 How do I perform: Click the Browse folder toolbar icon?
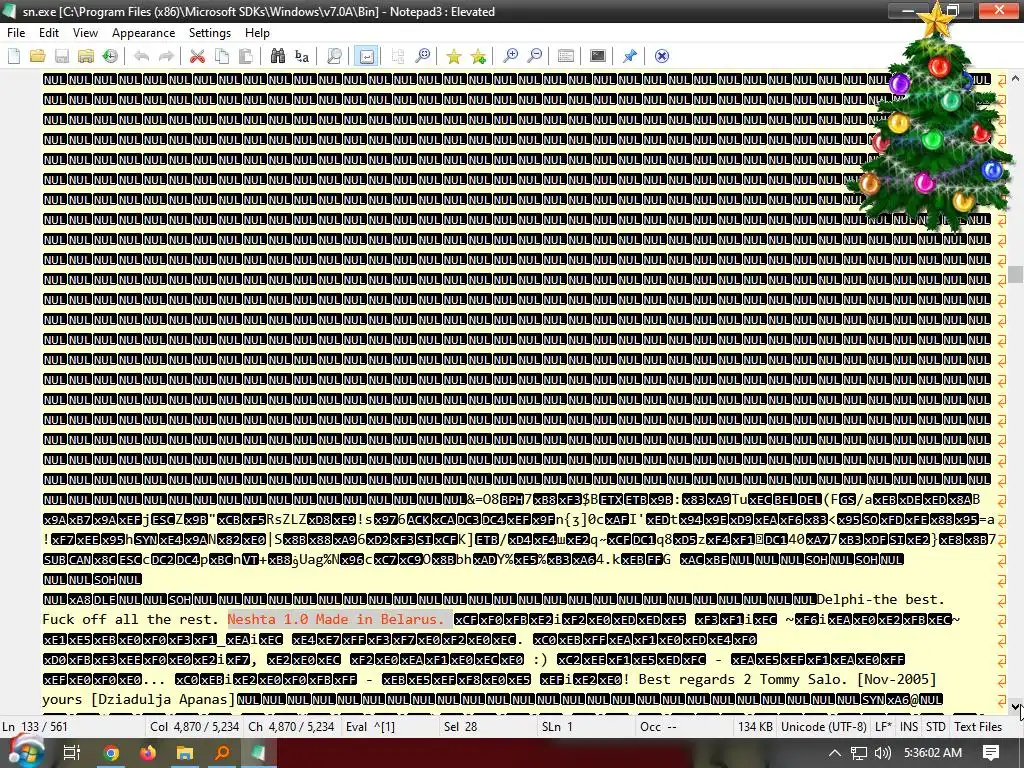coord(86,56)
